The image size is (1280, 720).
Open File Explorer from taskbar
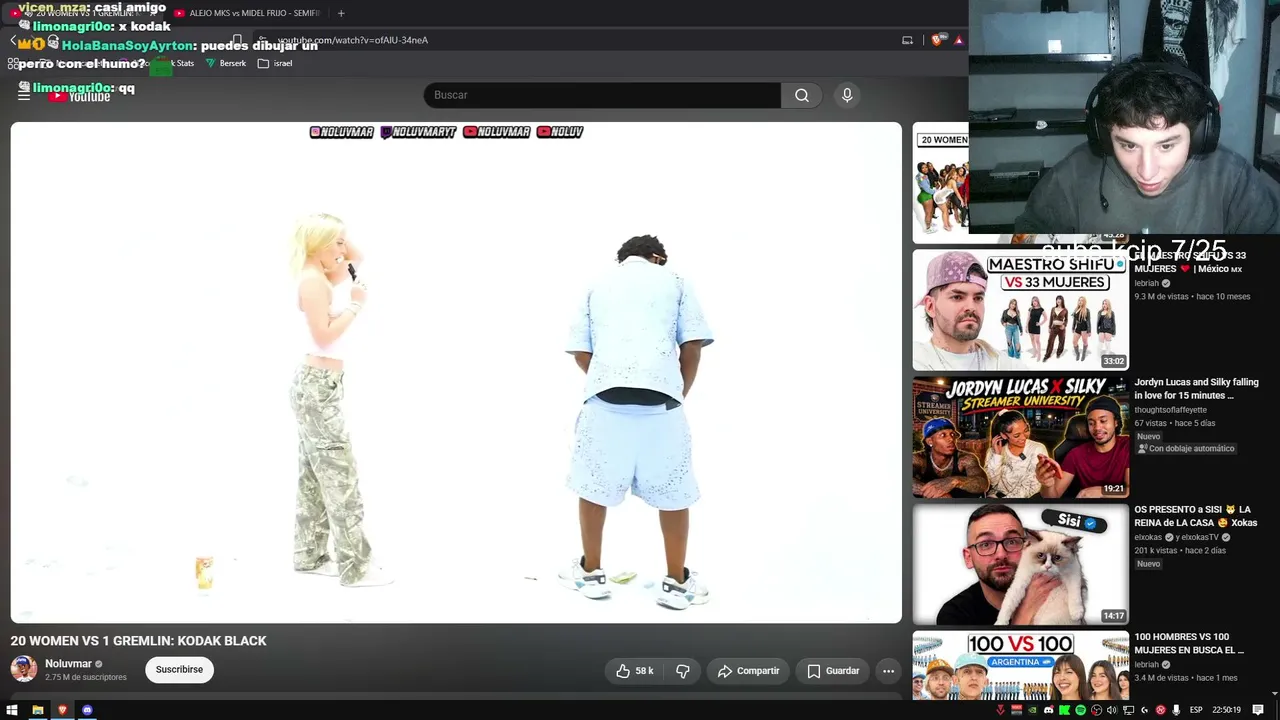(38, 710)
